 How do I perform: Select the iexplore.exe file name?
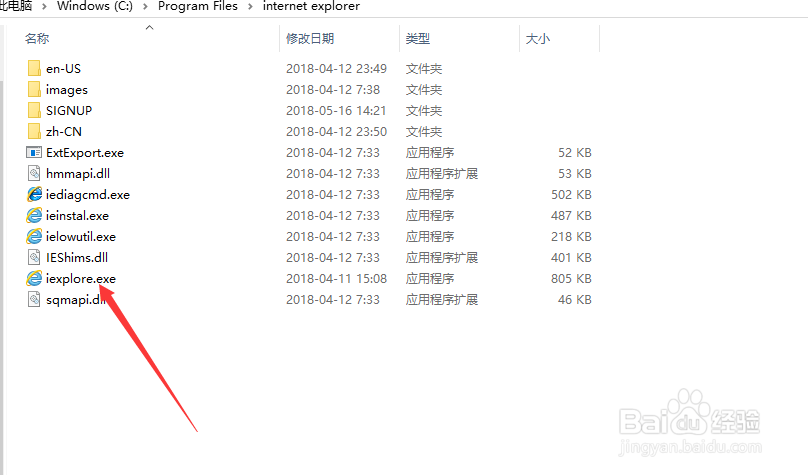pos(81,279)
